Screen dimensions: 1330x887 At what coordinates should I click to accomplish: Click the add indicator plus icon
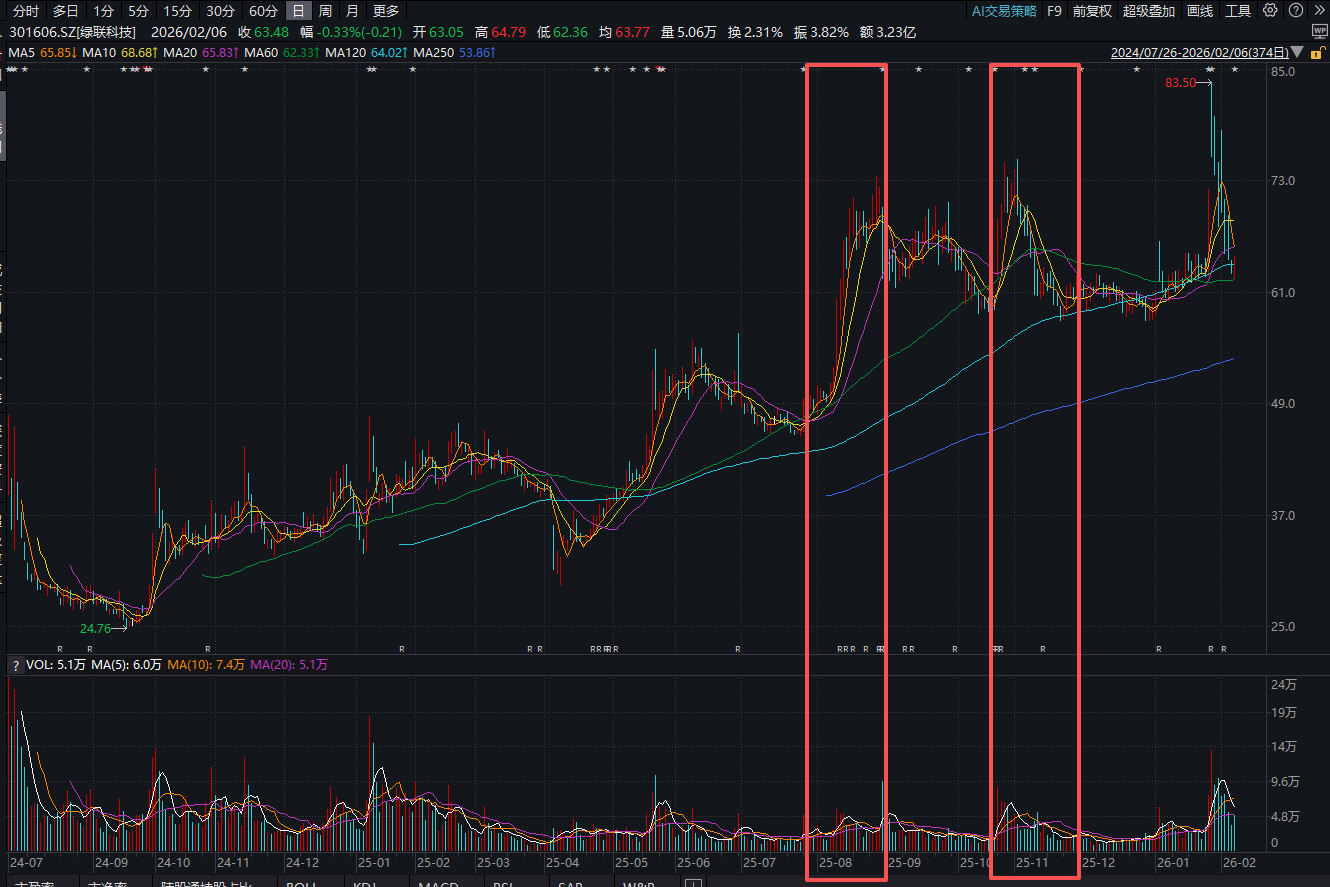coord(693,884)
